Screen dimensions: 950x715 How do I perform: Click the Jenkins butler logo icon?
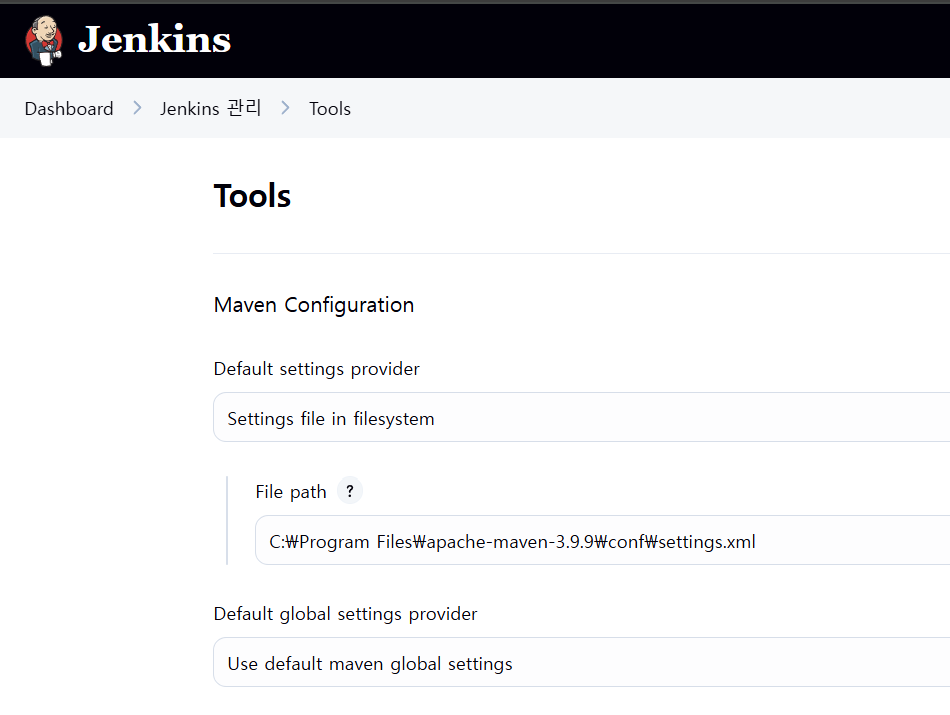[44, 41]
